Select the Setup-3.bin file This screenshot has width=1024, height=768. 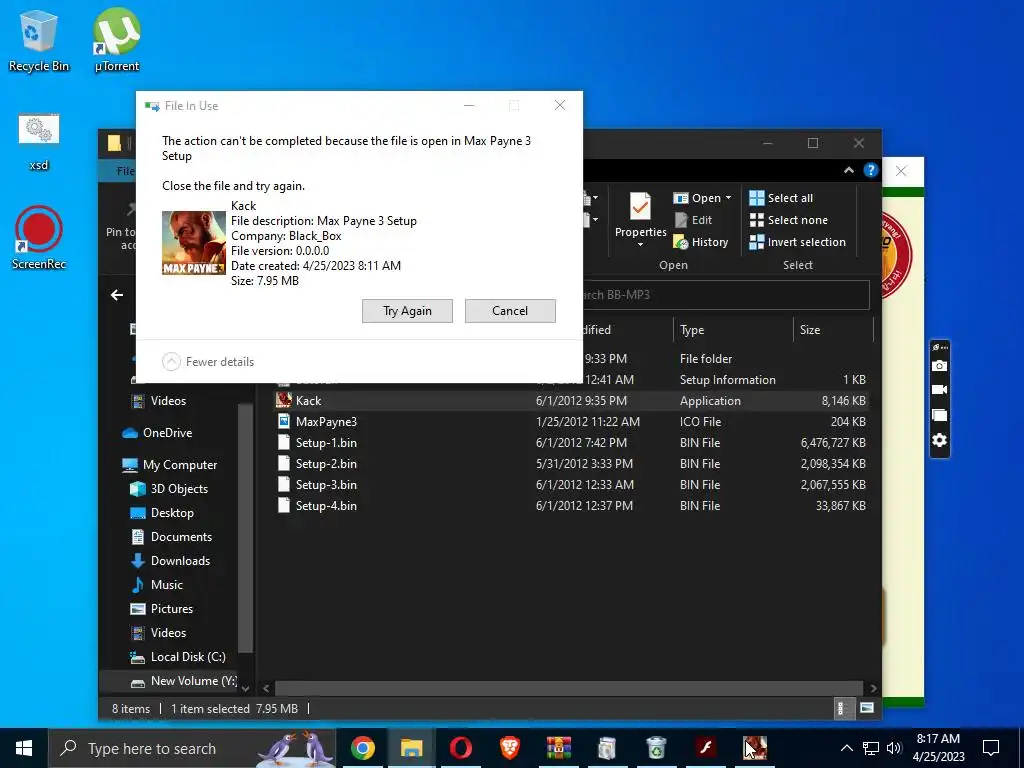[571, 485]
